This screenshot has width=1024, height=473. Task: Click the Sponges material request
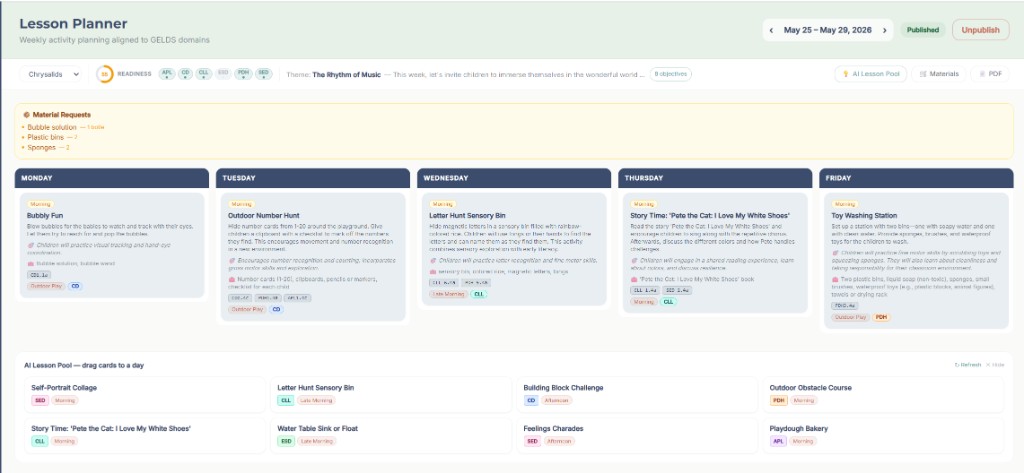[x=46, y=148]
